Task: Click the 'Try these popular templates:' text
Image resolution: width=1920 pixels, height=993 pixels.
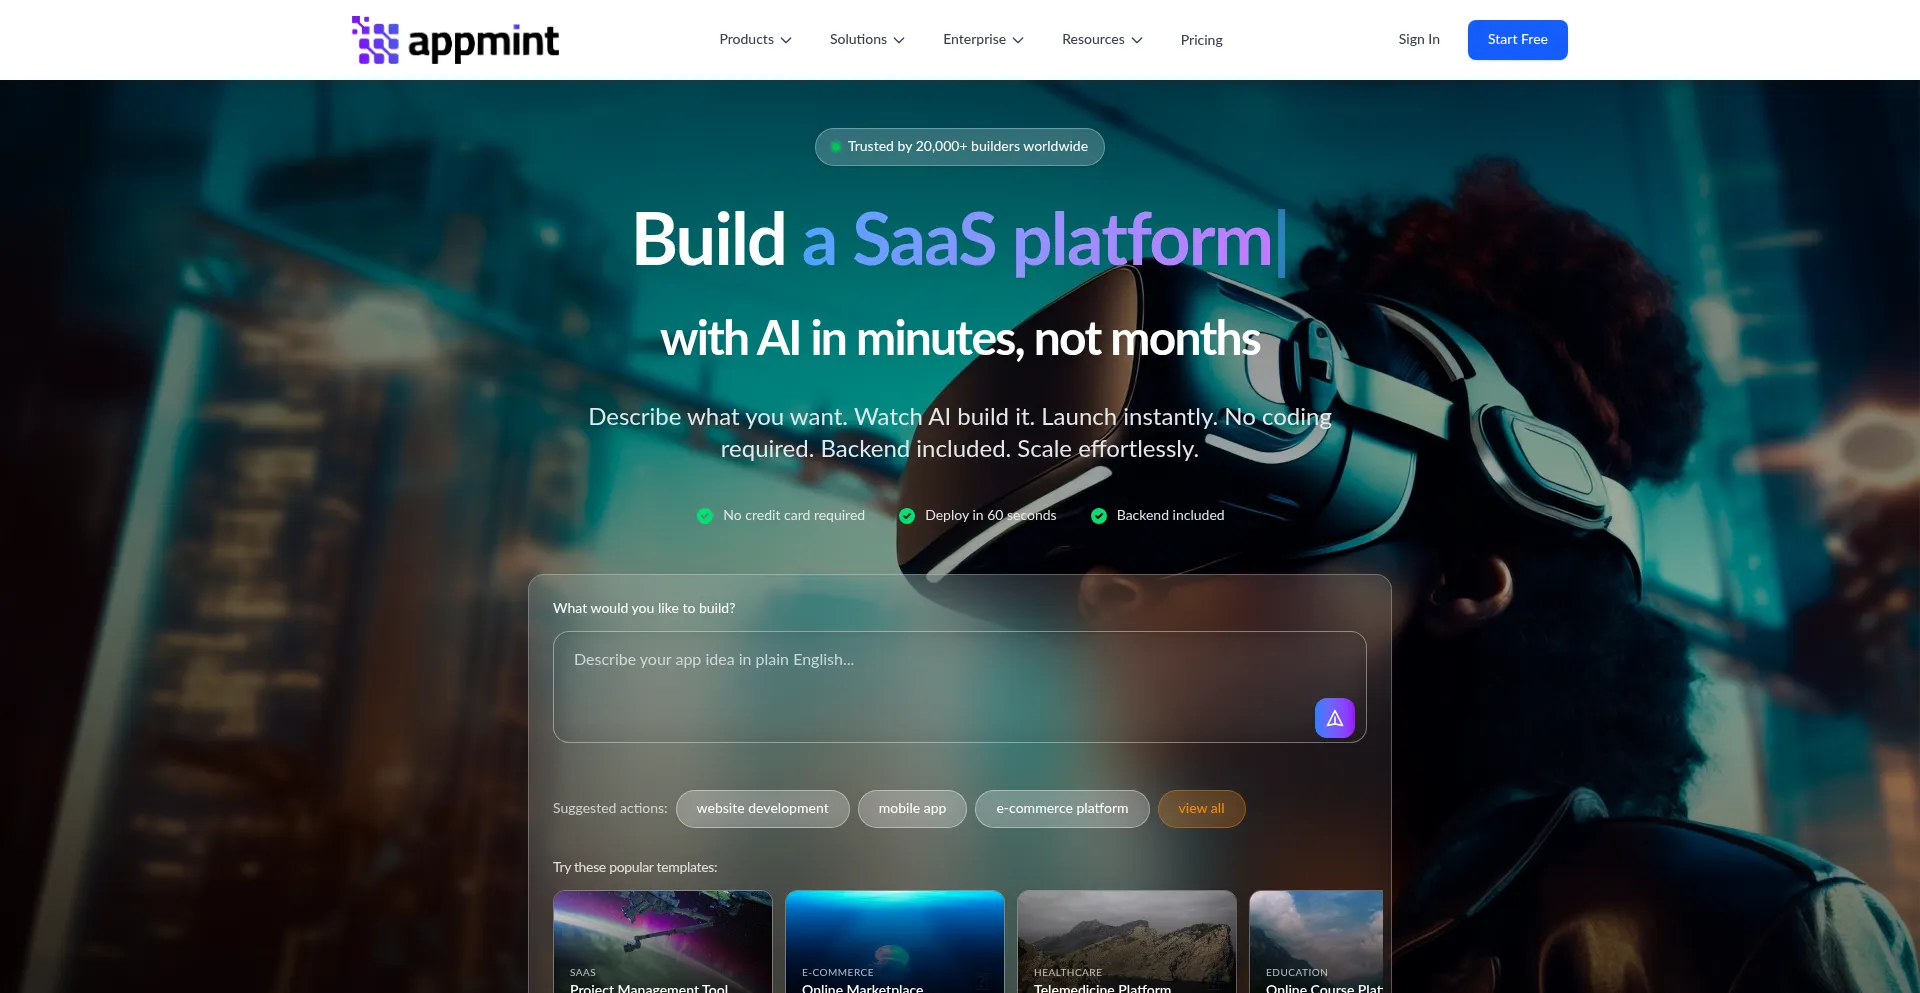Action: click(x=635, y=868)
